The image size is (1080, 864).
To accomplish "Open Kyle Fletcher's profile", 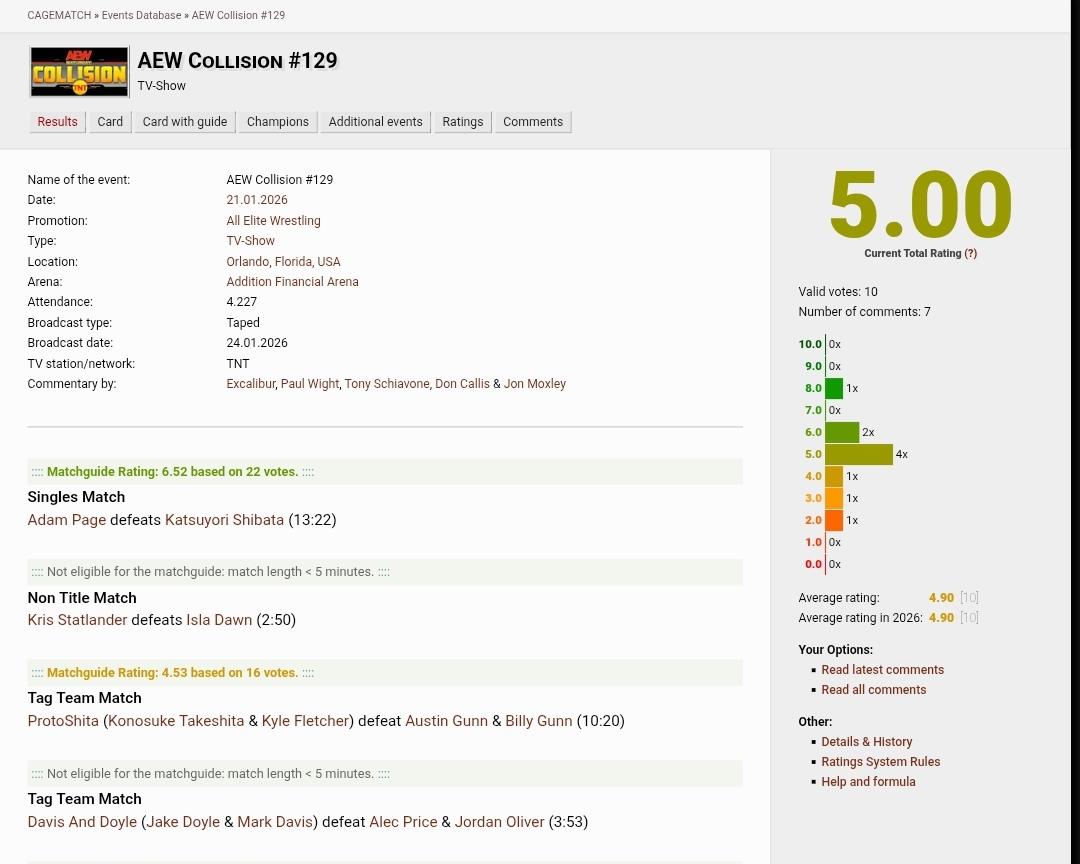I will [305, 721].
